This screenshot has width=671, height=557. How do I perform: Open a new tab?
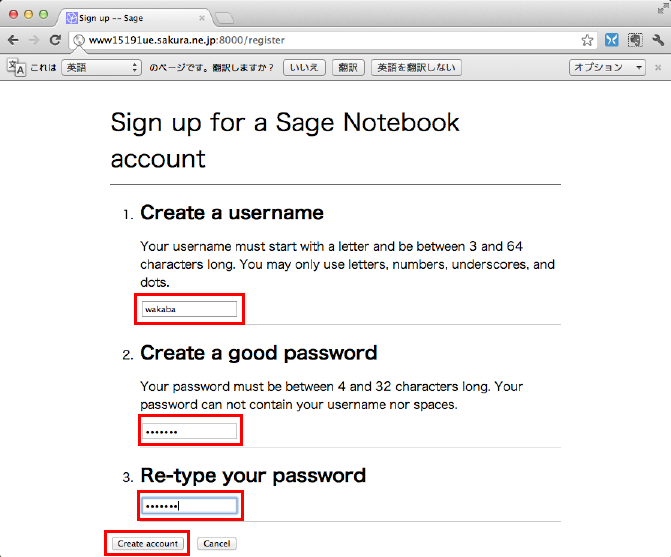click(224, 17)
